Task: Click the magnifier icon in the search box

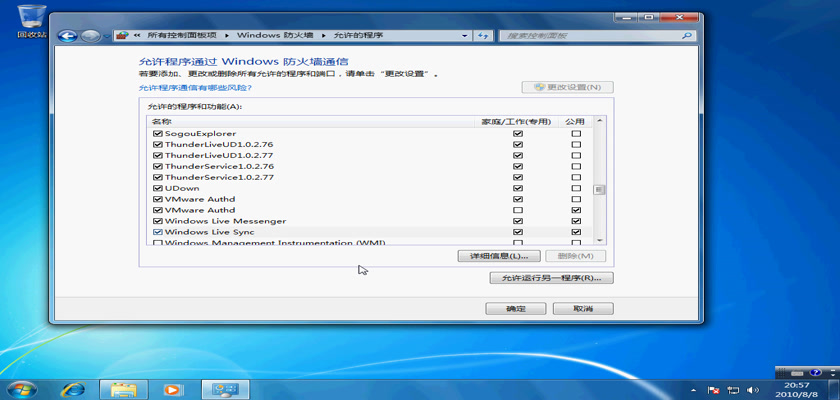Action: [x=687, y=35]
